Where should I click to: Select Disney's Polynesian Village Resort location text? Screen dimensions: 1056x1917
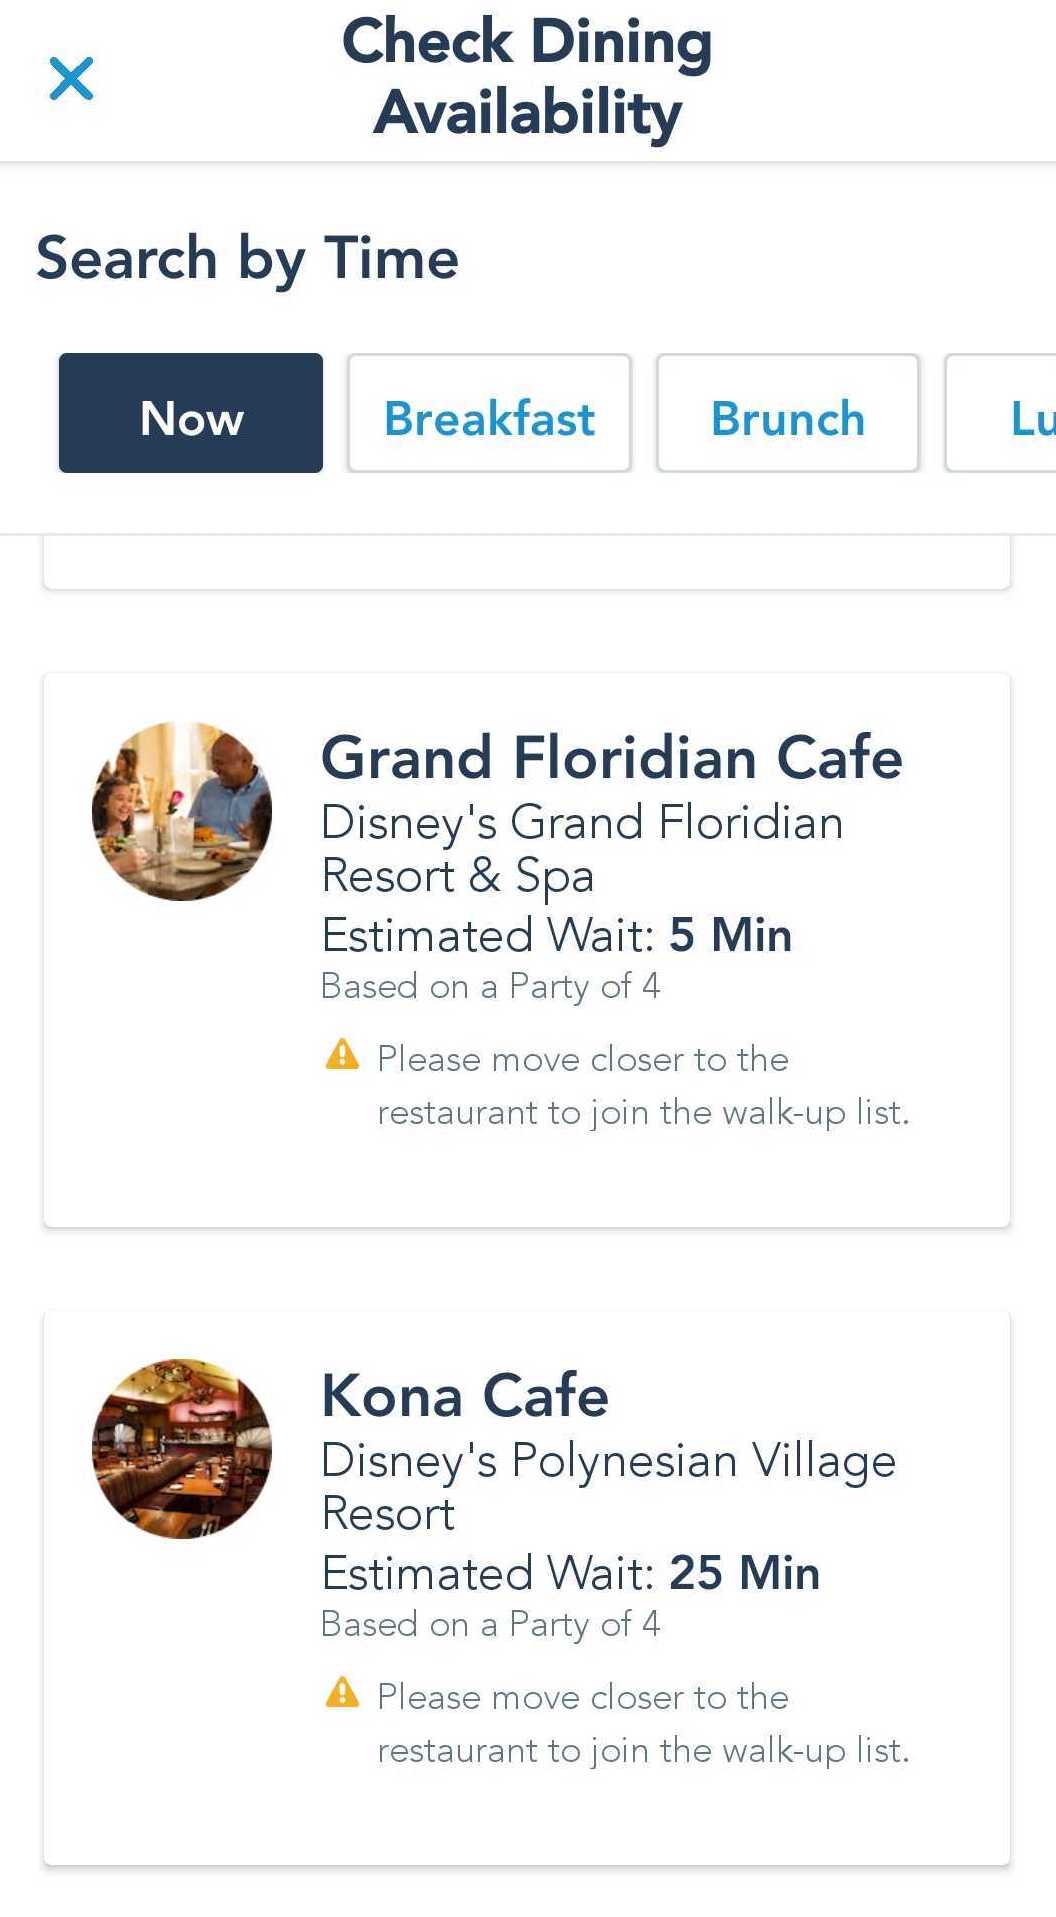pos(607,1486)
